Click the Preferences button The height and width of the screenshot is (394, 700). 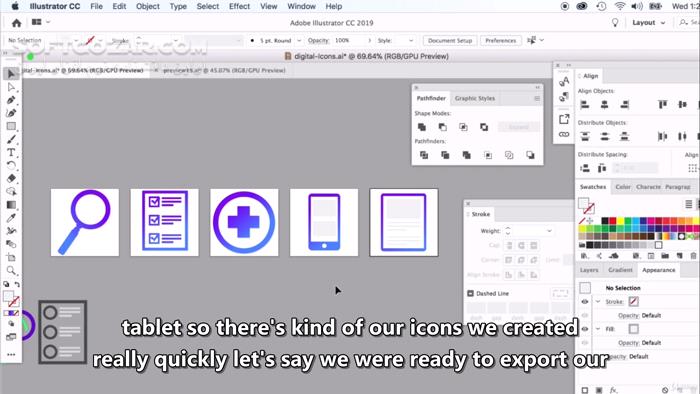pos(500,41)
